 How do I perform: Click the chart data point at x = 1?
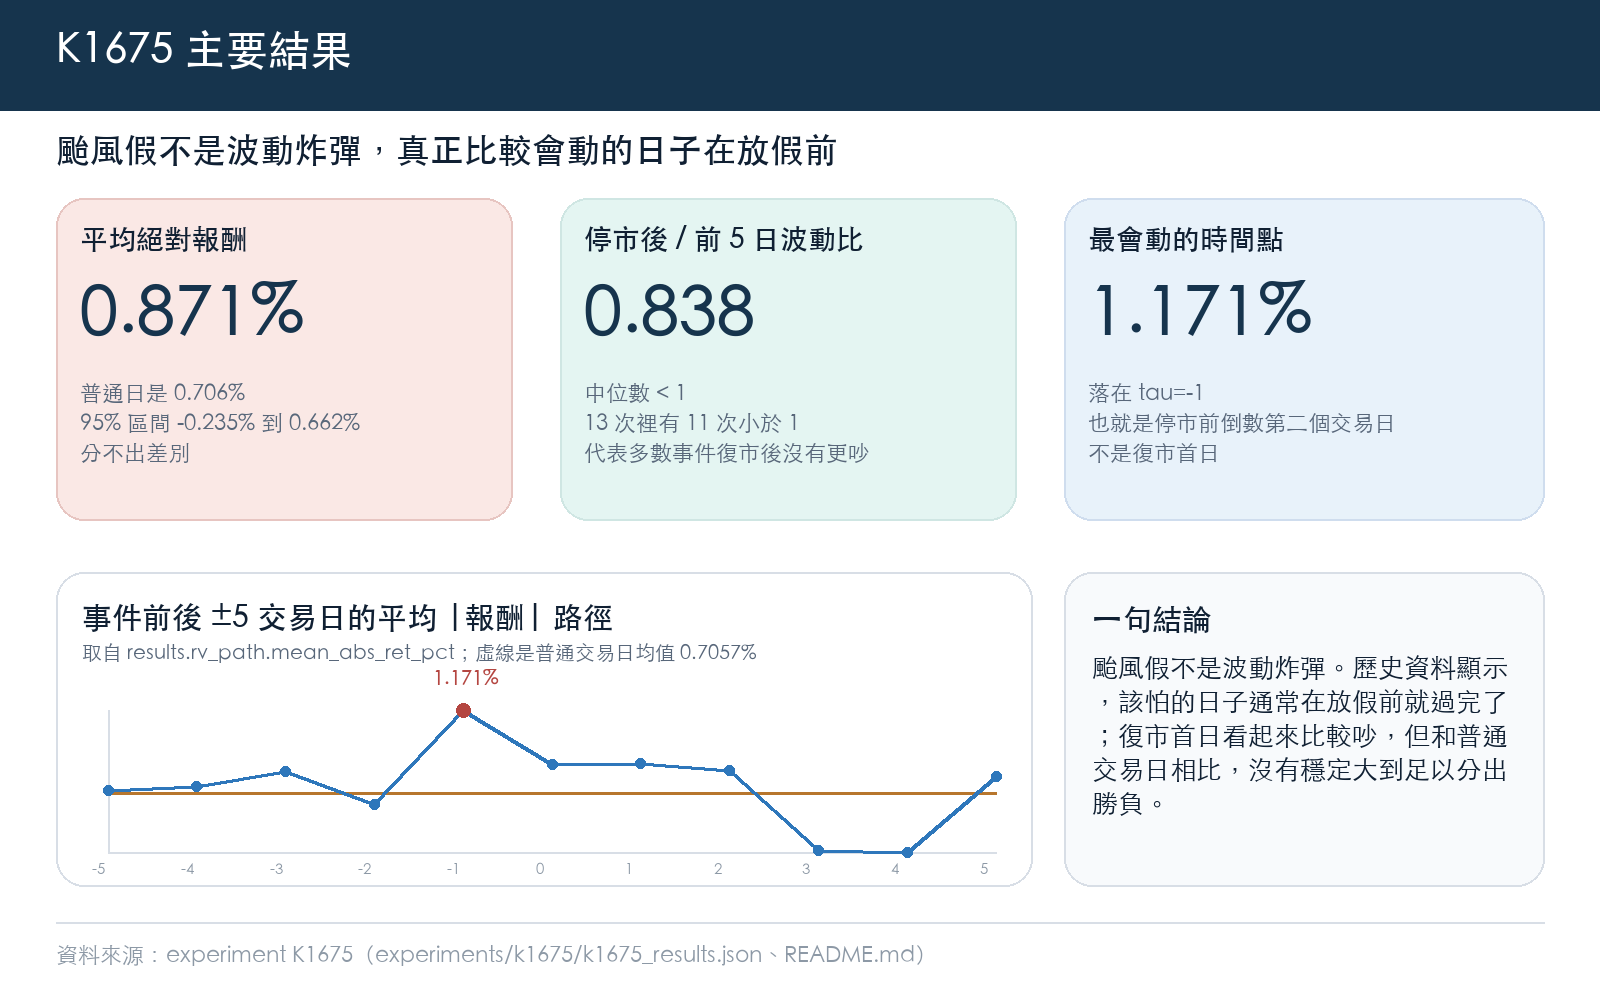641,763
